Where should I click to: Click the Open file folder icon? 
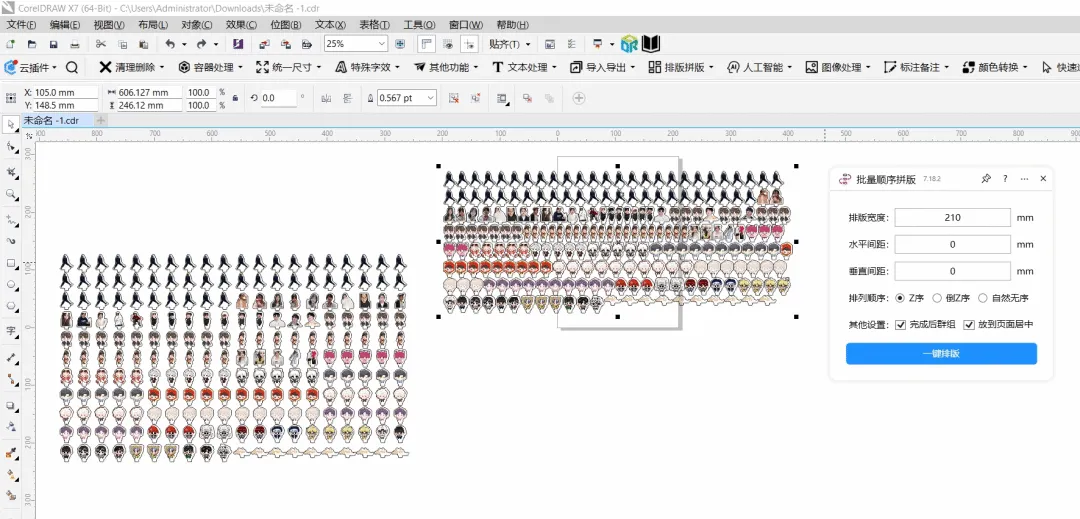(x=32, y=44)
